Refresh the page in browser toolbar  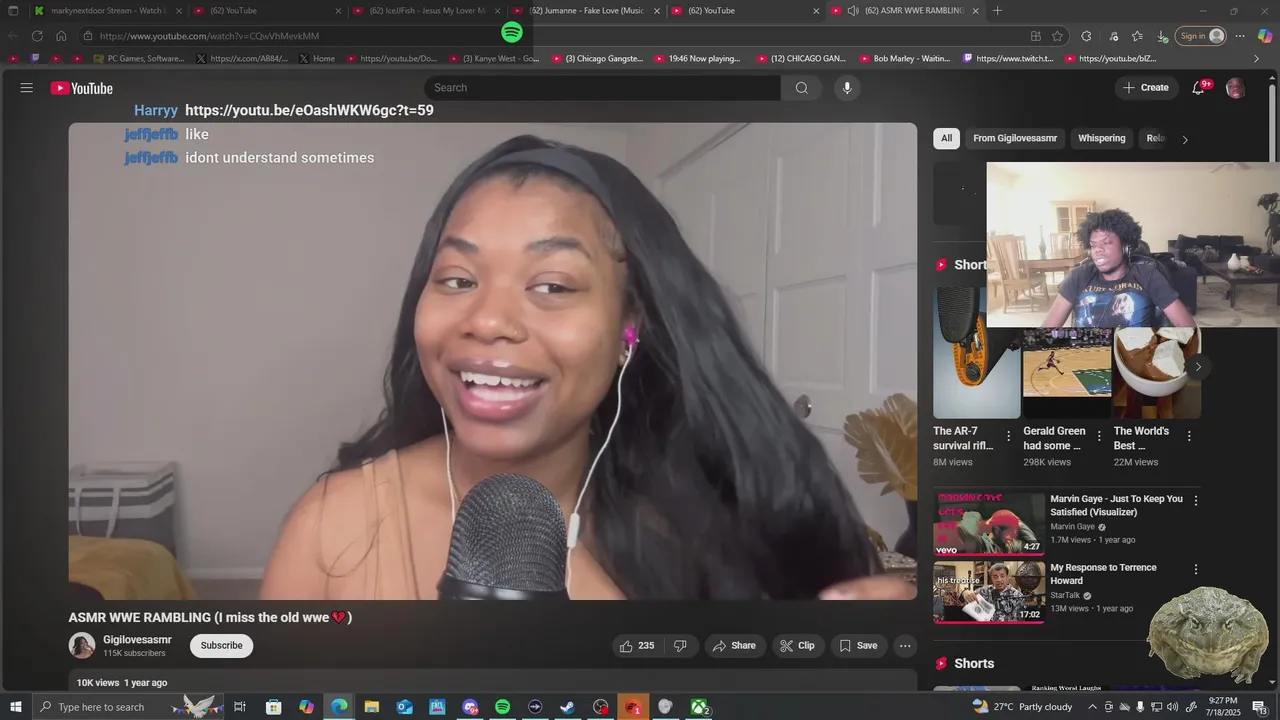[x=37, y=36]
